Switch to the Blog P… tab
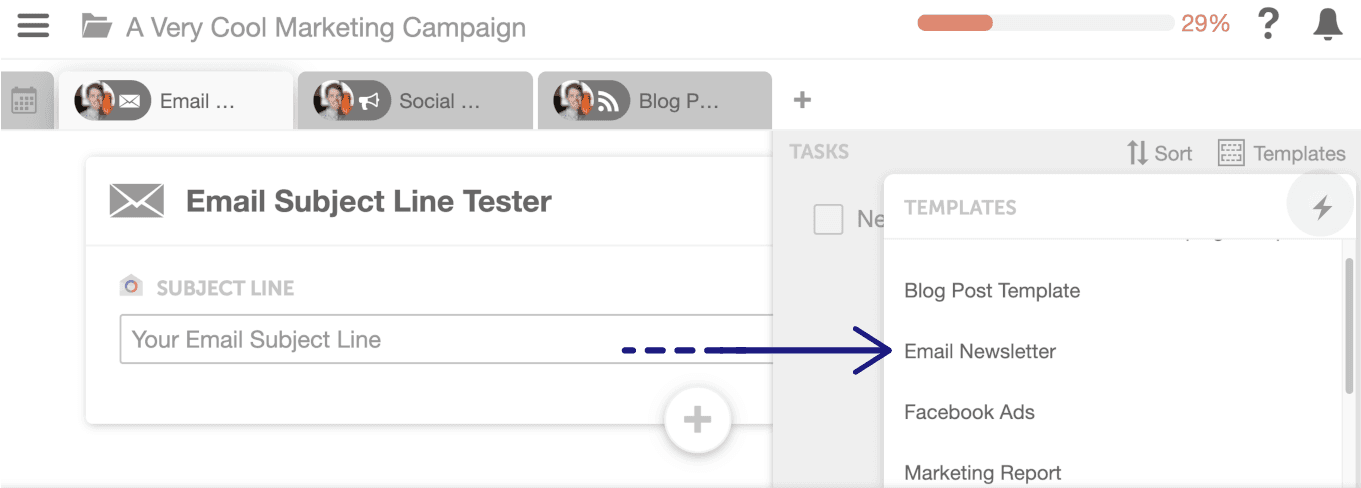This screenshot has height=488, width=1361. [x=655, y=100]
